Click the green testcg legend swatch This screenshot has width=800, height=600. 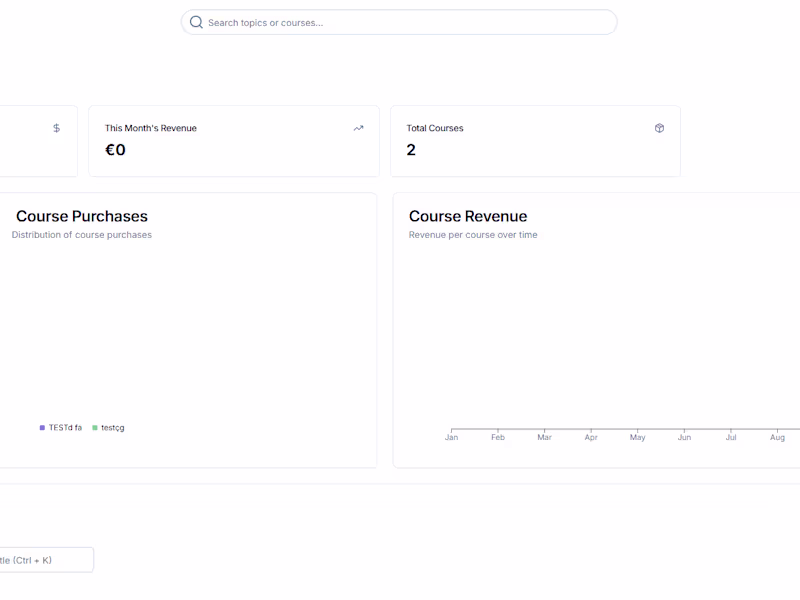(95, 428)
